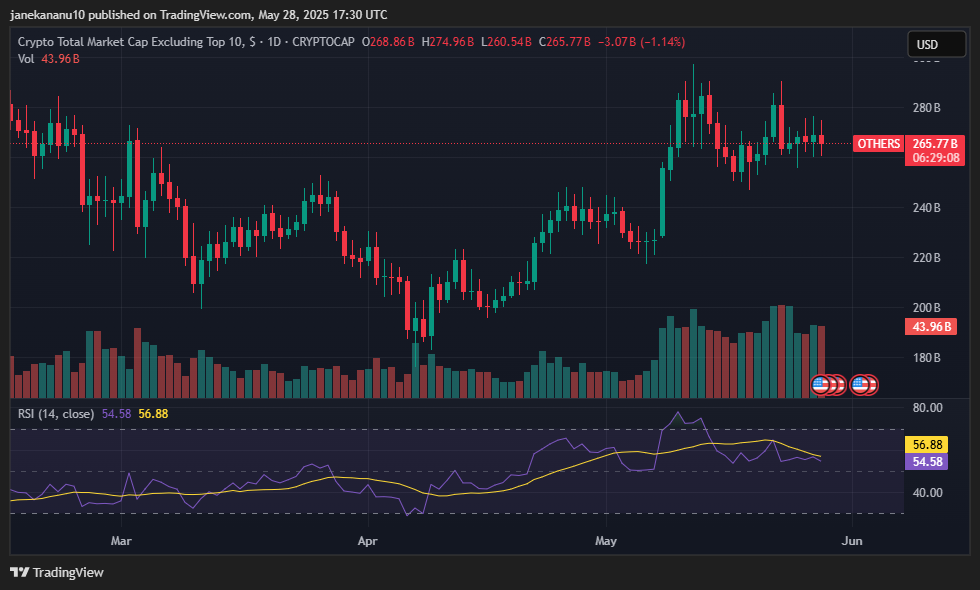This screenshot has width=980, height=590.
Task: Click the 280 B price axis label
Action: point(926,108)
